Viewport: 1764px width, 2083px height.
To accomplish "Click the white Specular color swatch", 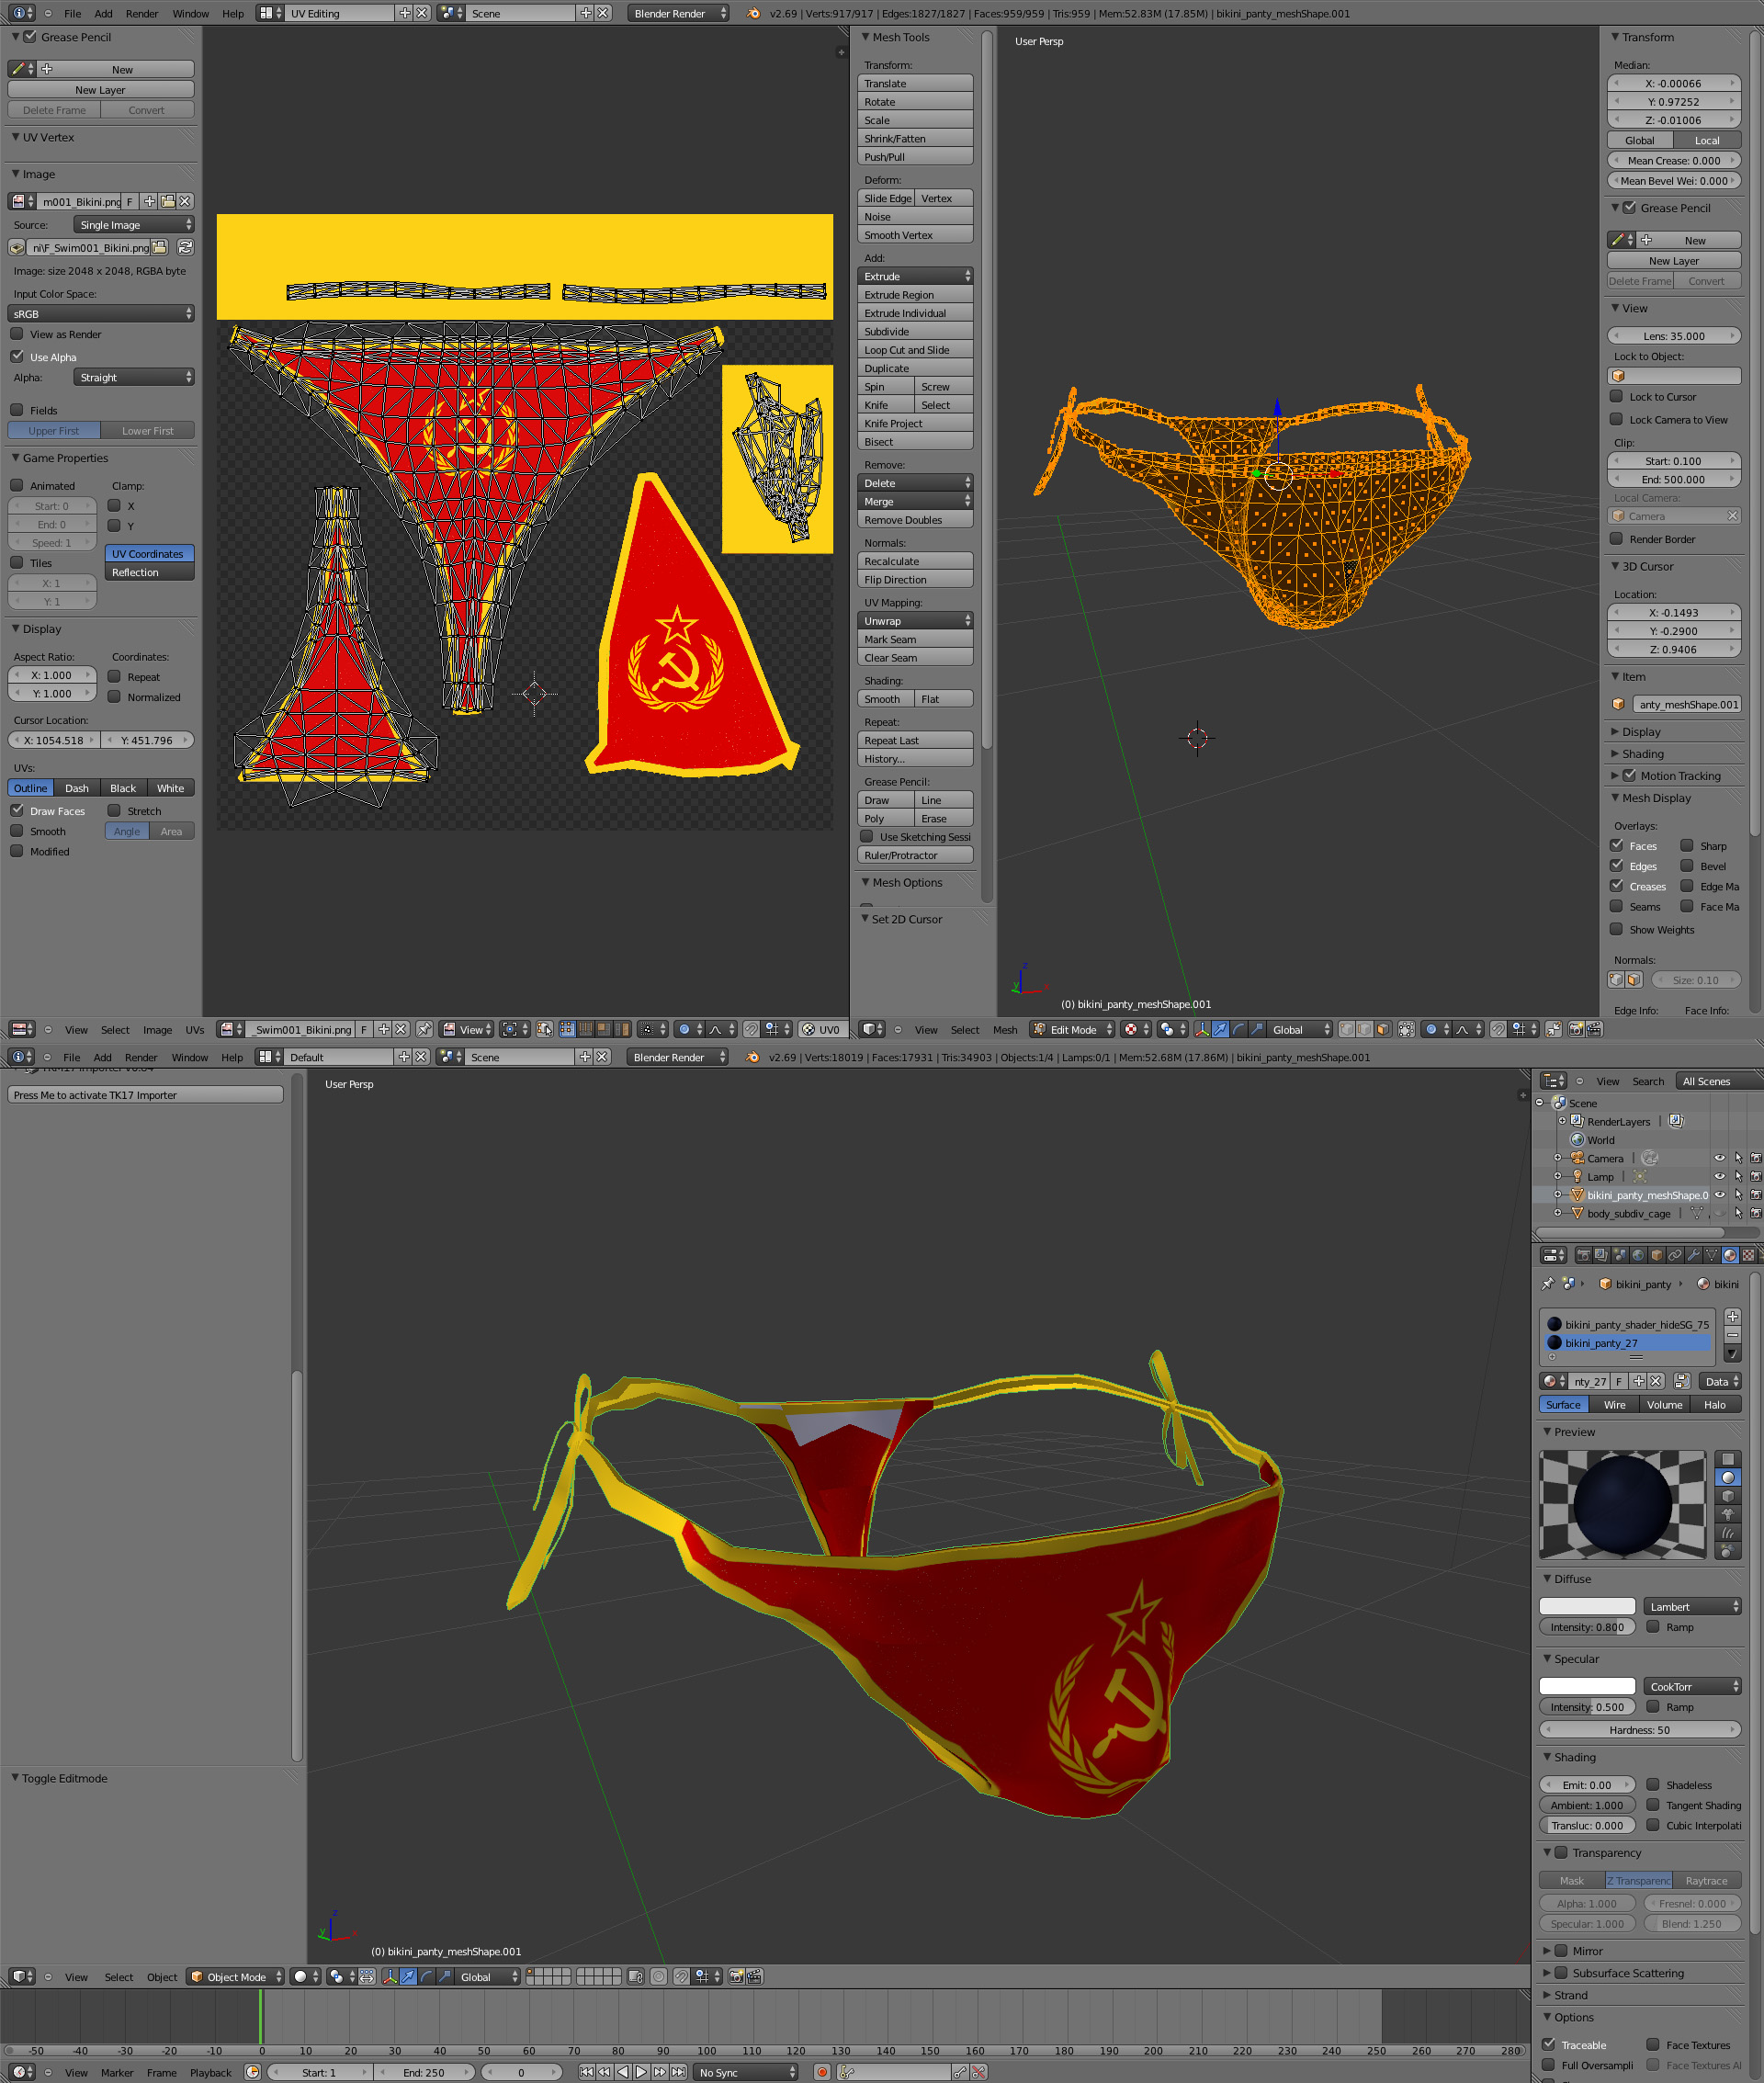I will pos(1587,1686).
